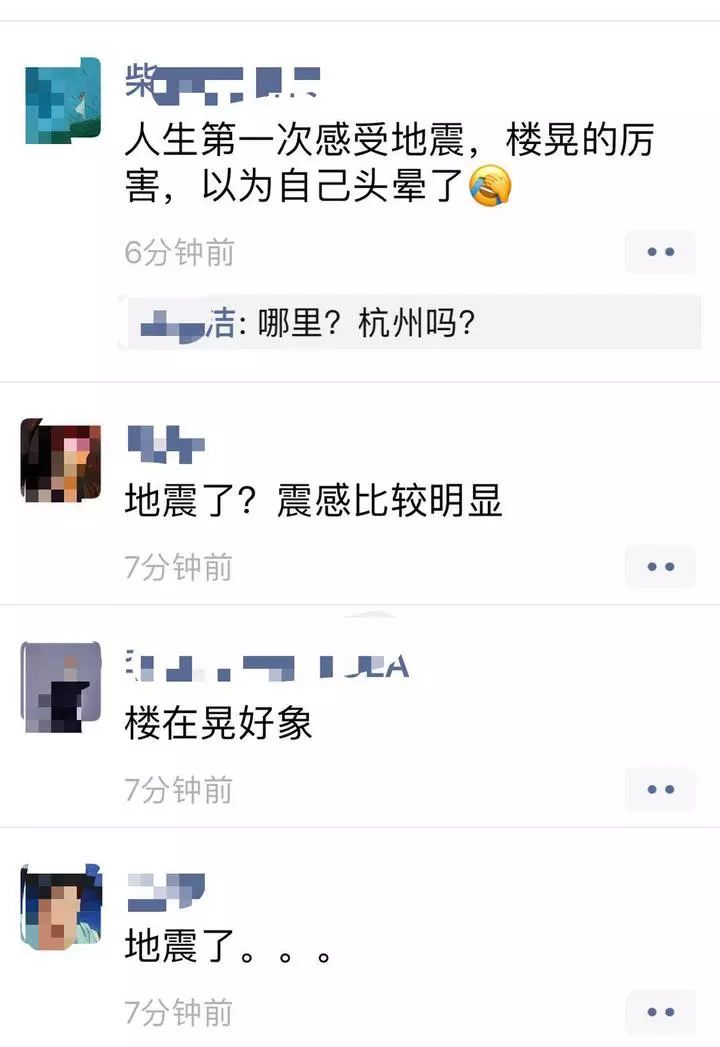Tap the dark-haired avatar on the second post
Screen dimensions: 720x1047
(x=61, y=459)
